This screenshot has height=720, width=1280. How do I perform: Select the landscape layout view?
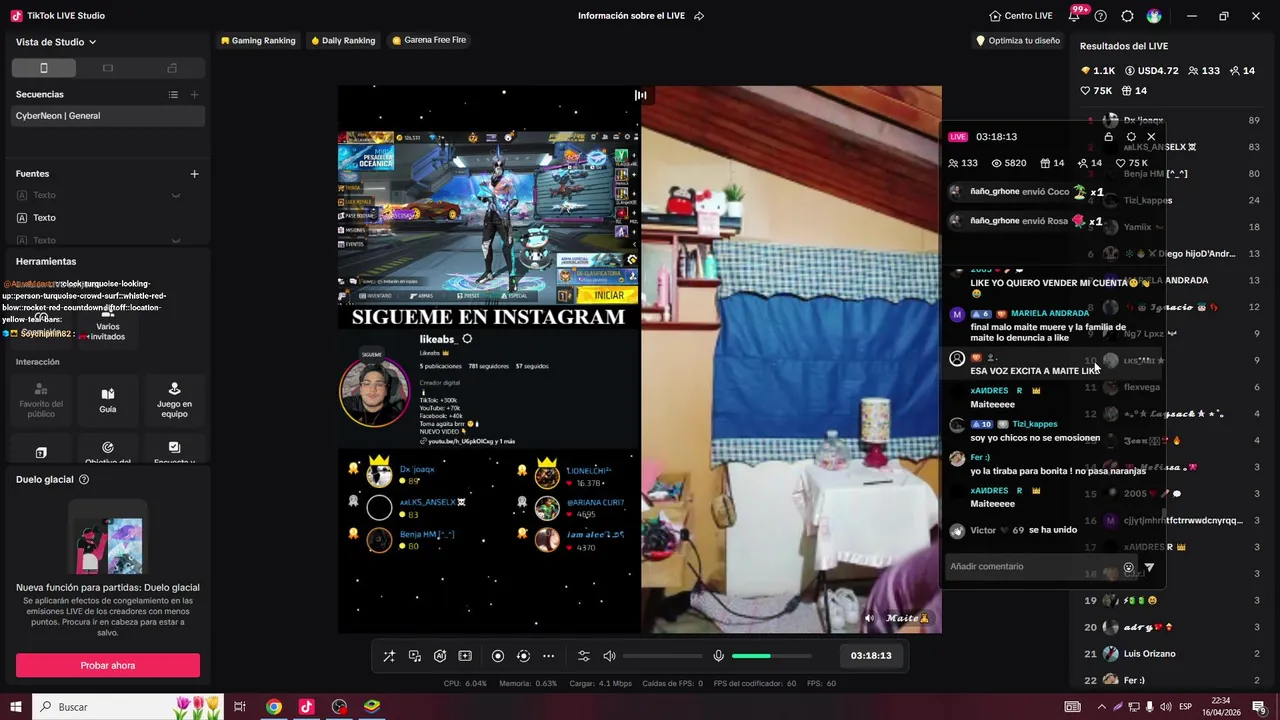[108, 68]
